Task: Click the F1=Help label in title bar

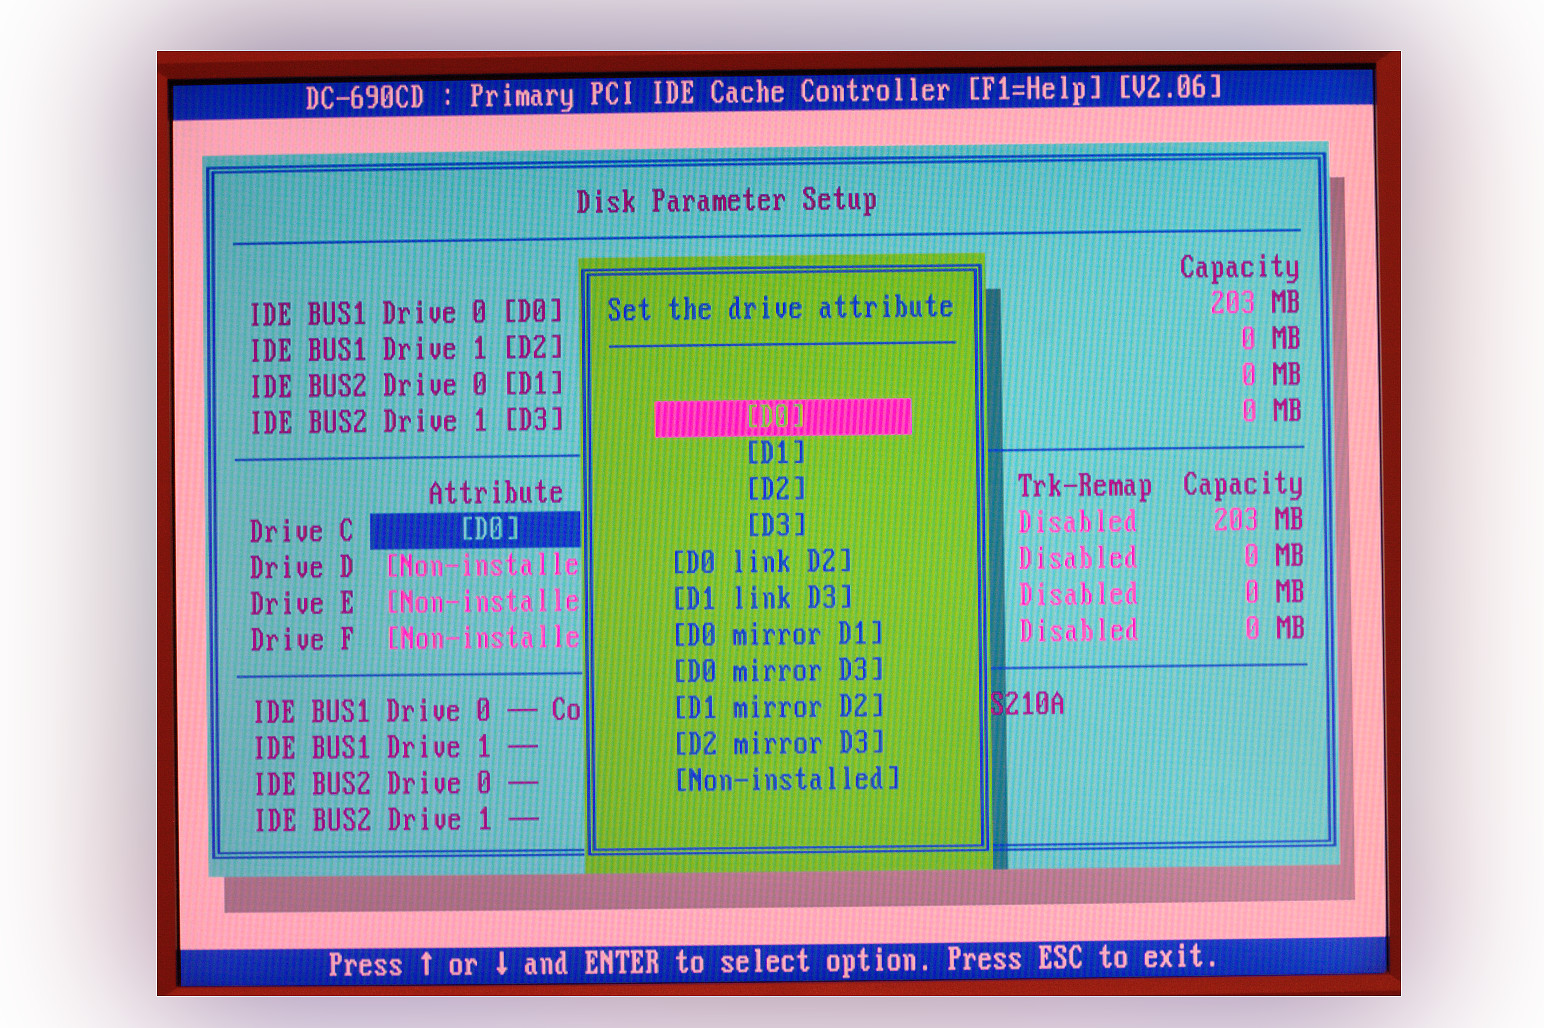Action: tap(1034, 90)
